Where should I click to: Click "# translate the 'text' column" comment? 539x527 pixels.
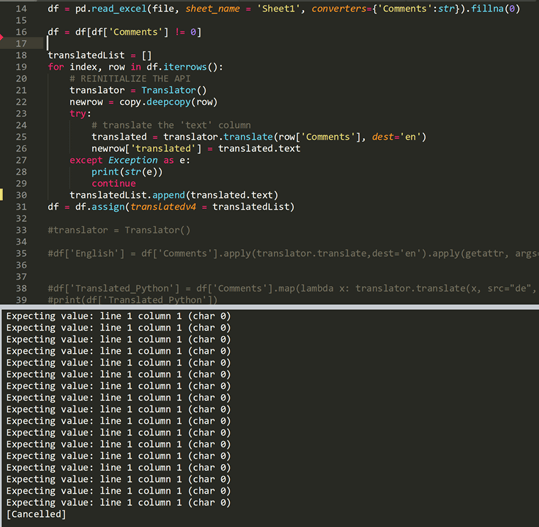point(171,125)
